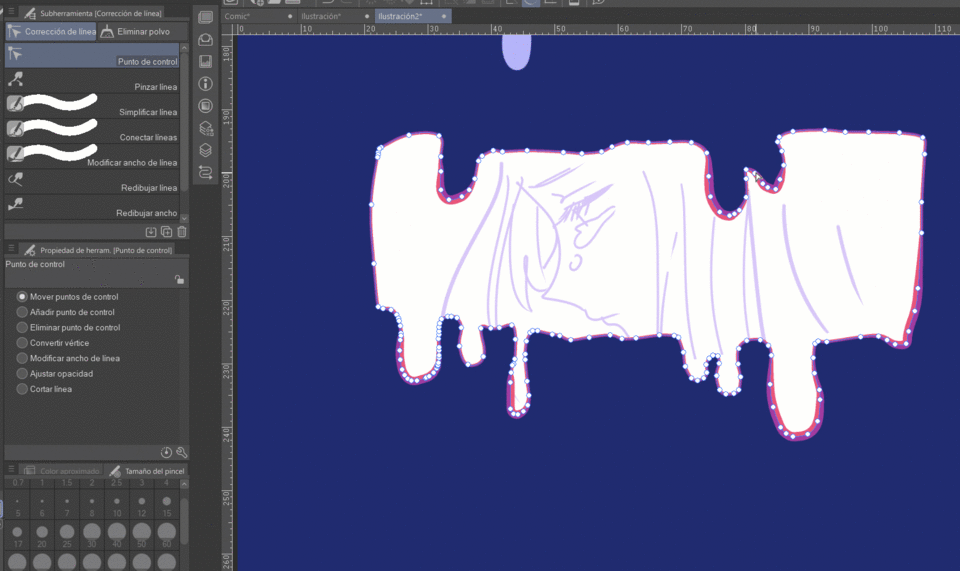Screen dimensions: 960x571
Task: Select the Punto de control subtool
Action: 92,55
